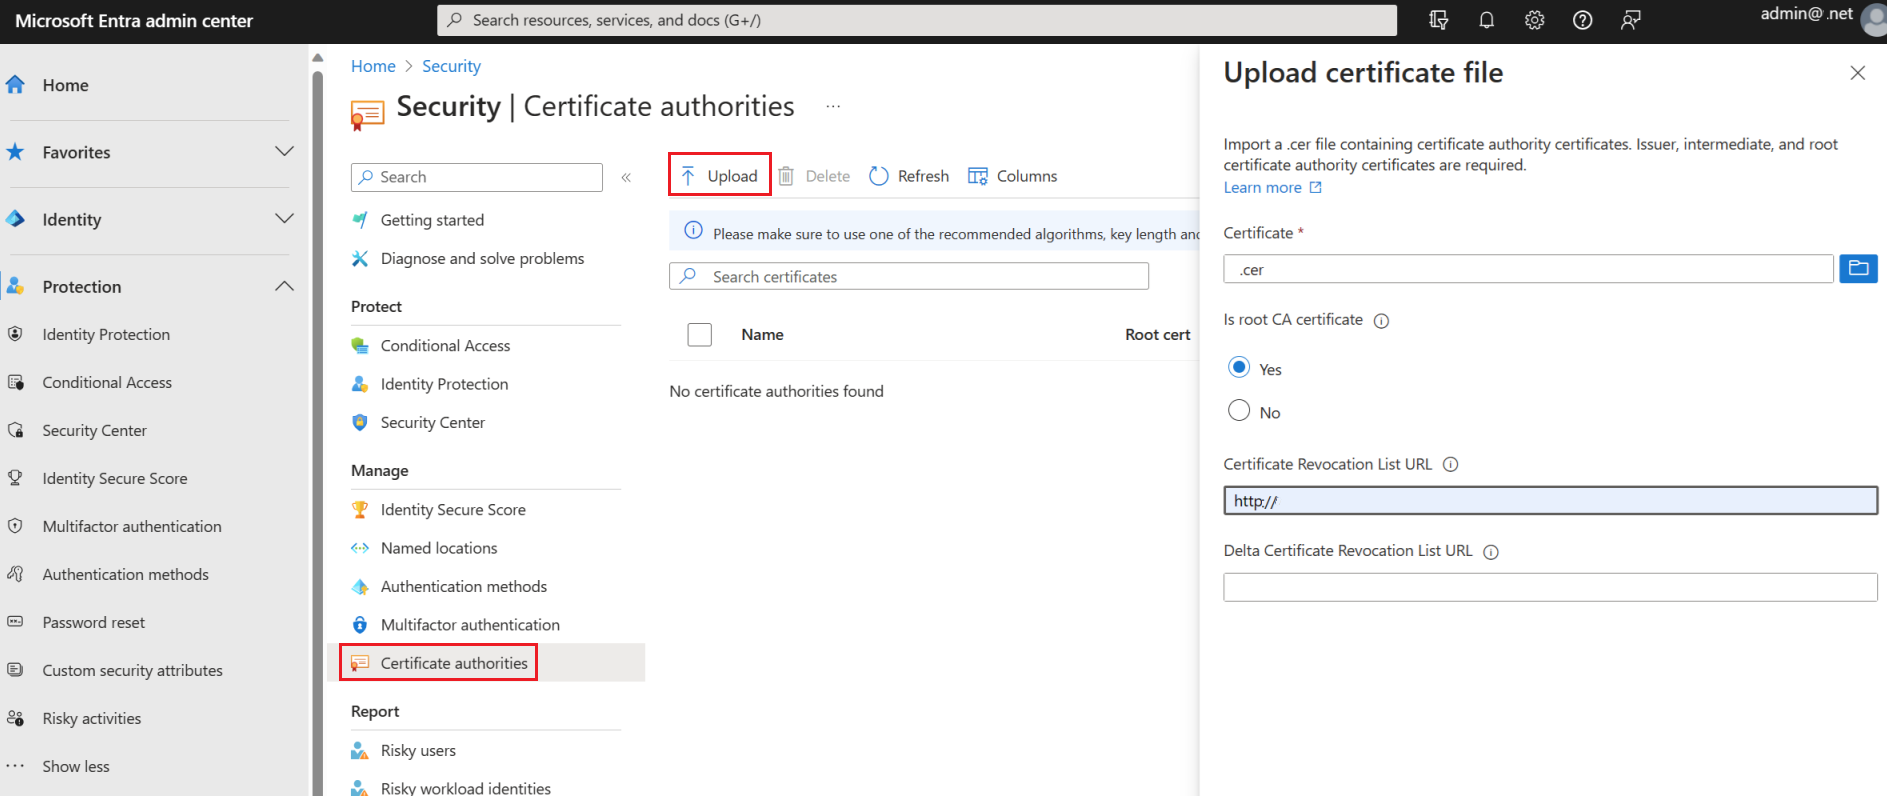Click the ellipsis more options next to title

coord(833,106)
